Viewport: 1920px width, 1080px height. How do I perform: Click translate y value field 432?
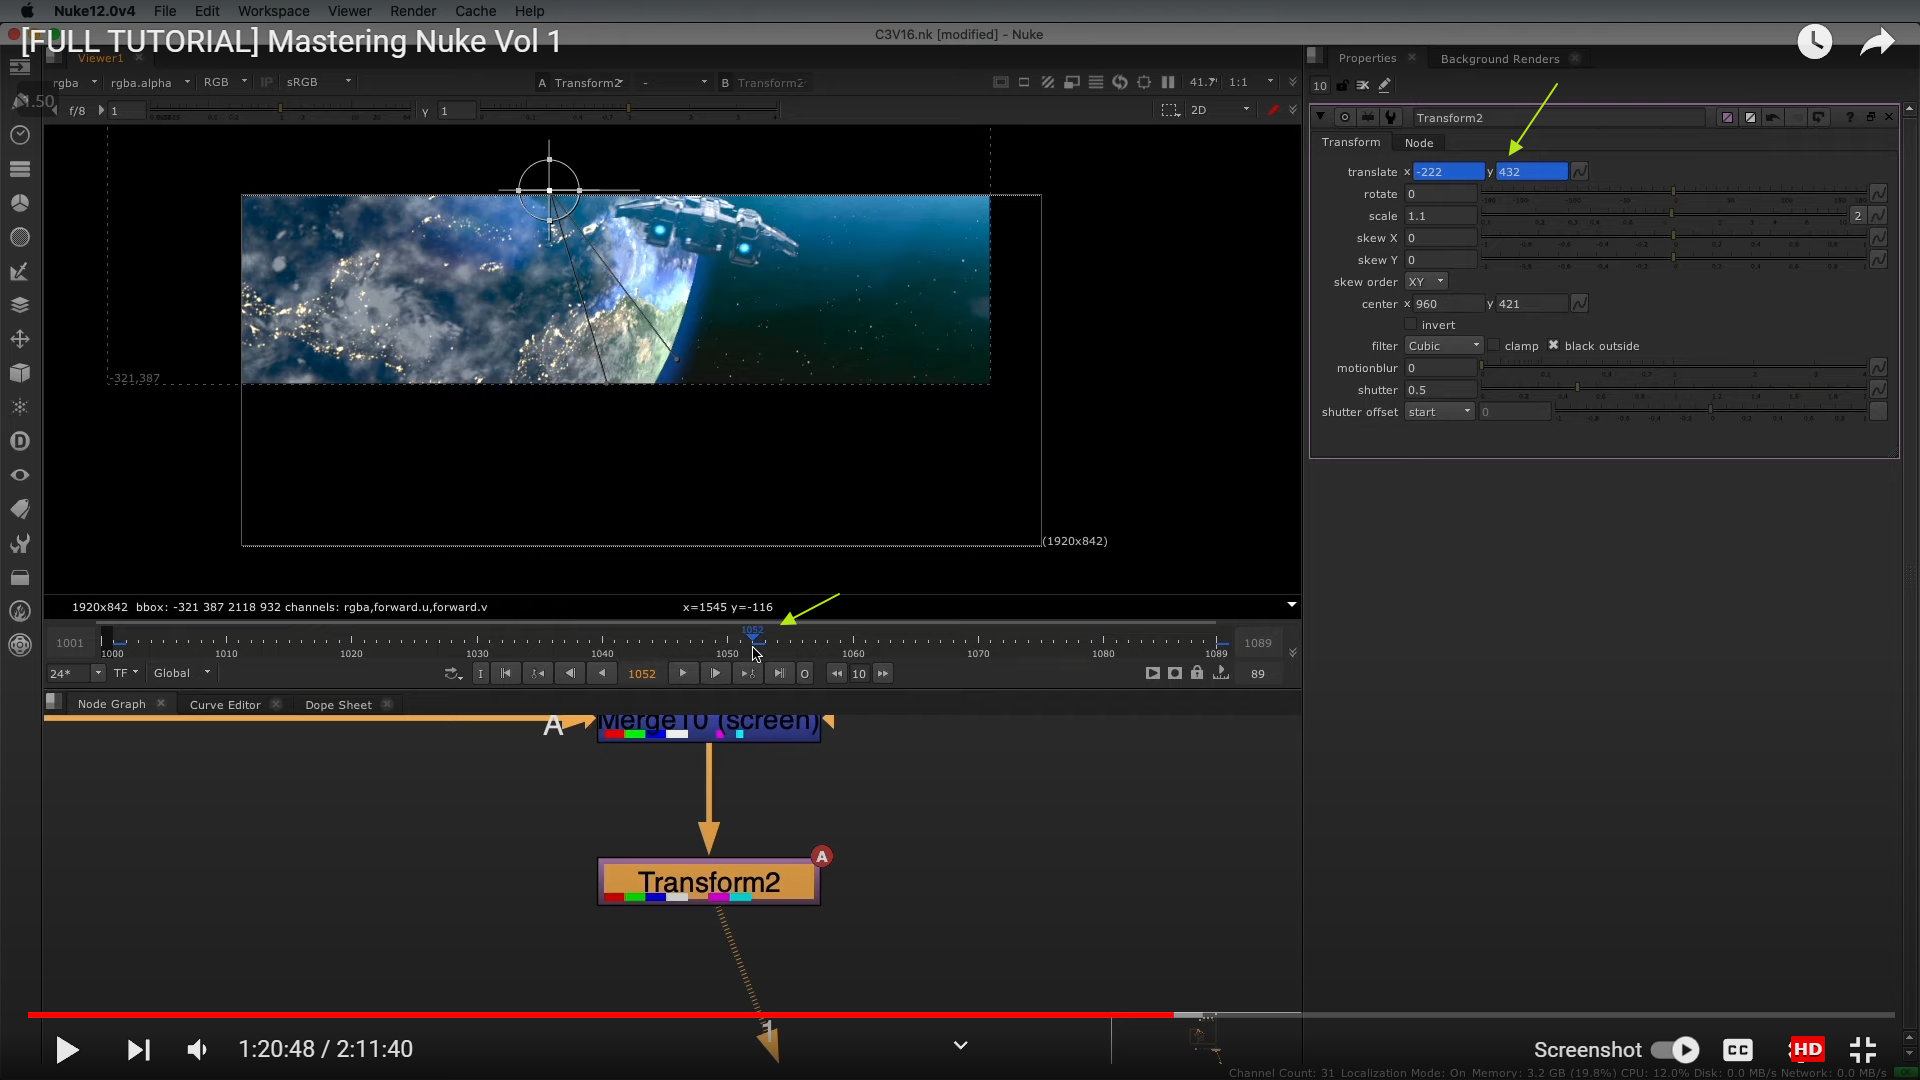(x=1531, y=172)
